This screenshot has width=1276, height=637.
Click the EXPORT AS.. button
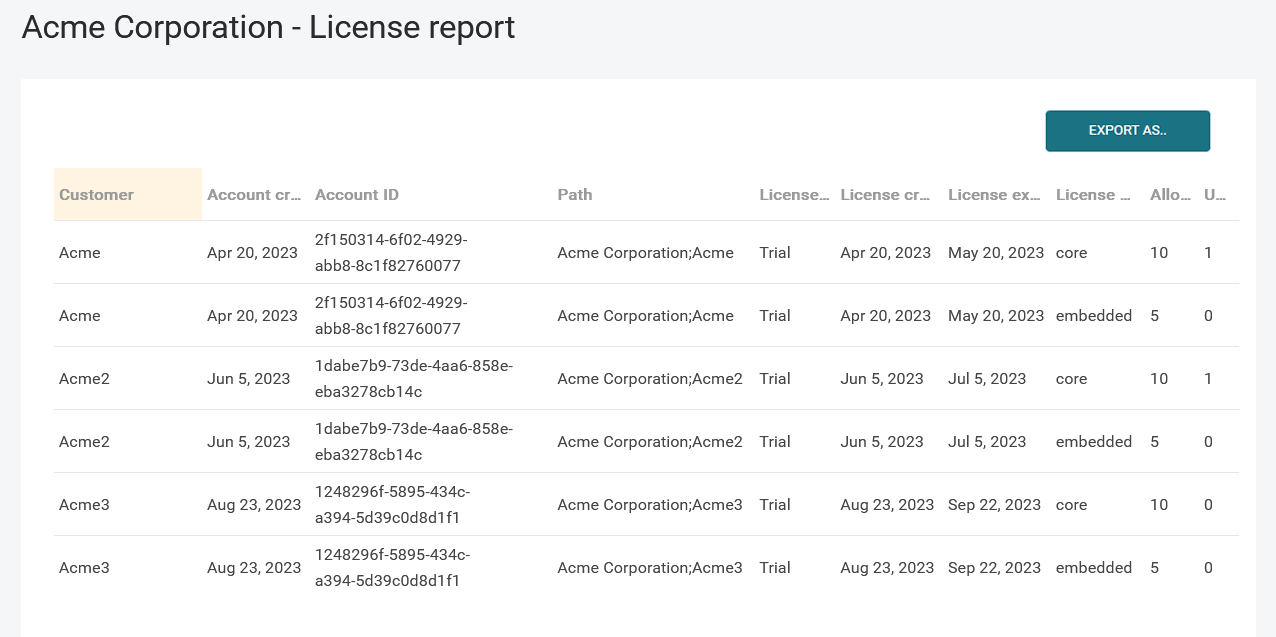(x=1127, y=131)
